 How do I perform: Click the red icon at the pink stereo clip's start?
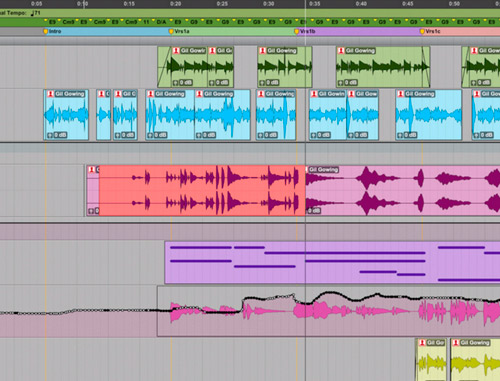[92, 170]
